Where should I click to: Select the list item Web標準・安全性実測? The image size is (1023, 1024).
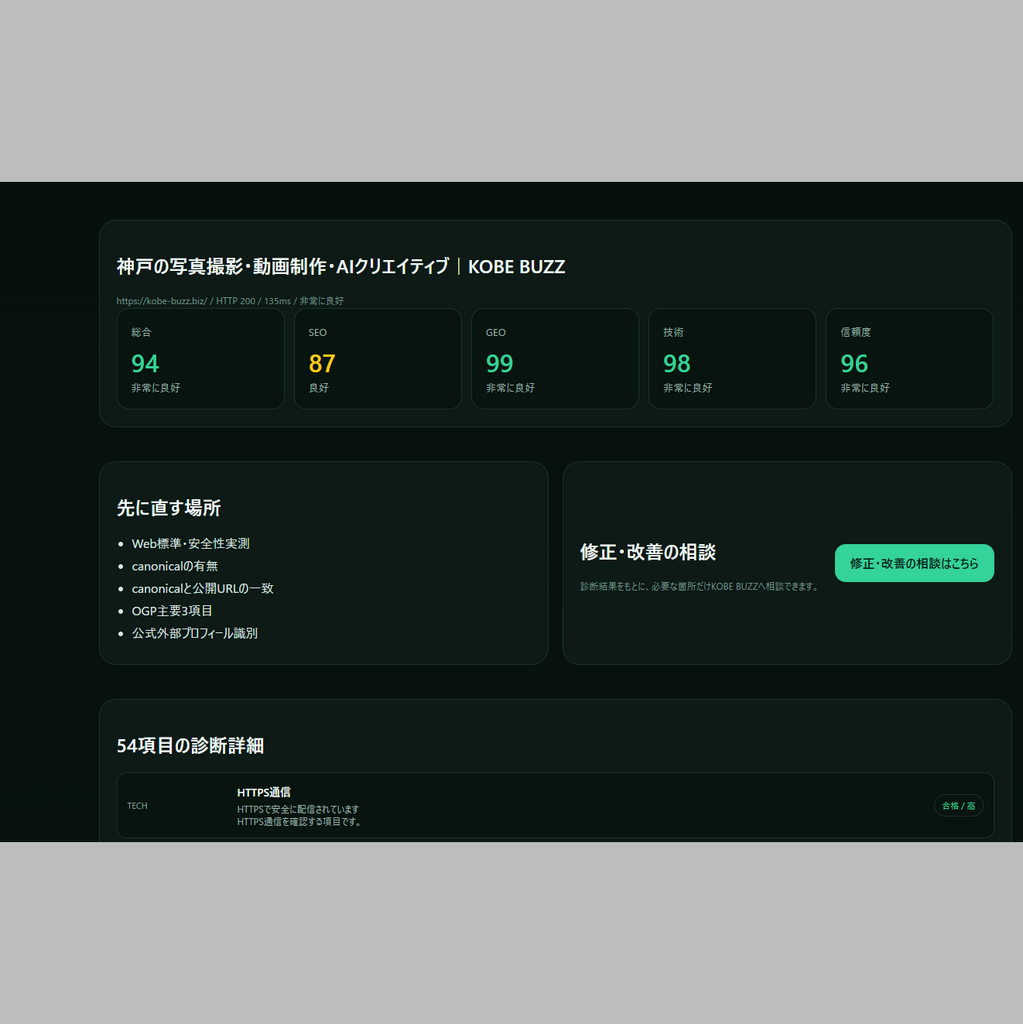190,543
